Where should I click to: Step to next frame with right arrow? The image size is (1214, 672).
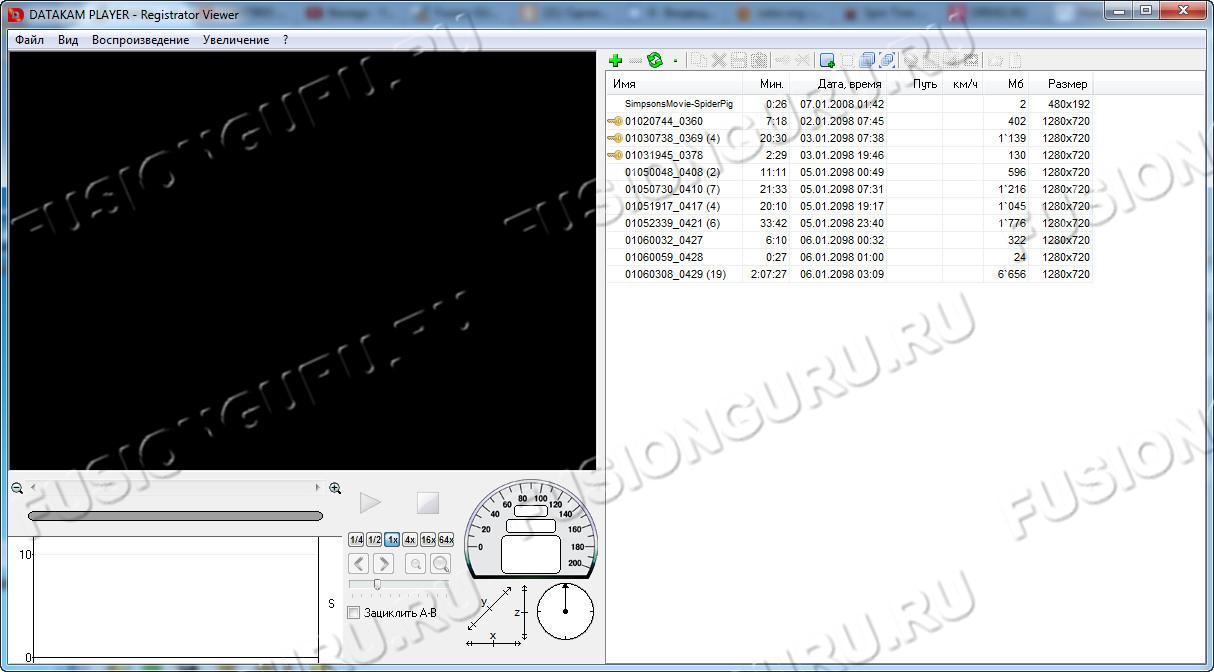[382, 564]
